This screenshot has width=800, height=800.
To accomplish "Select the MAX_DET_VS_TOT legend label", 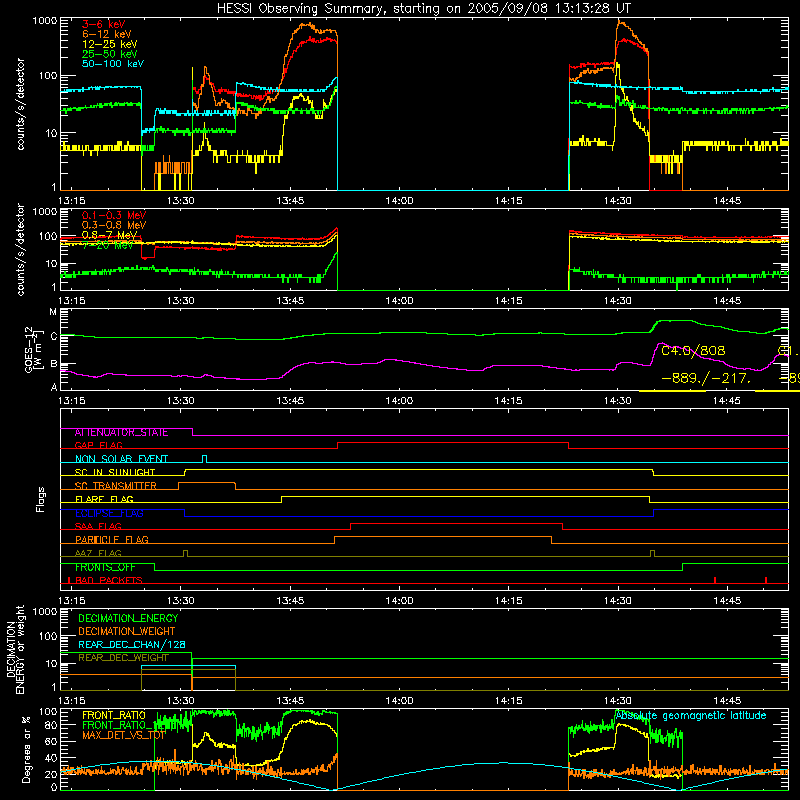I will (x=124, y=735).
